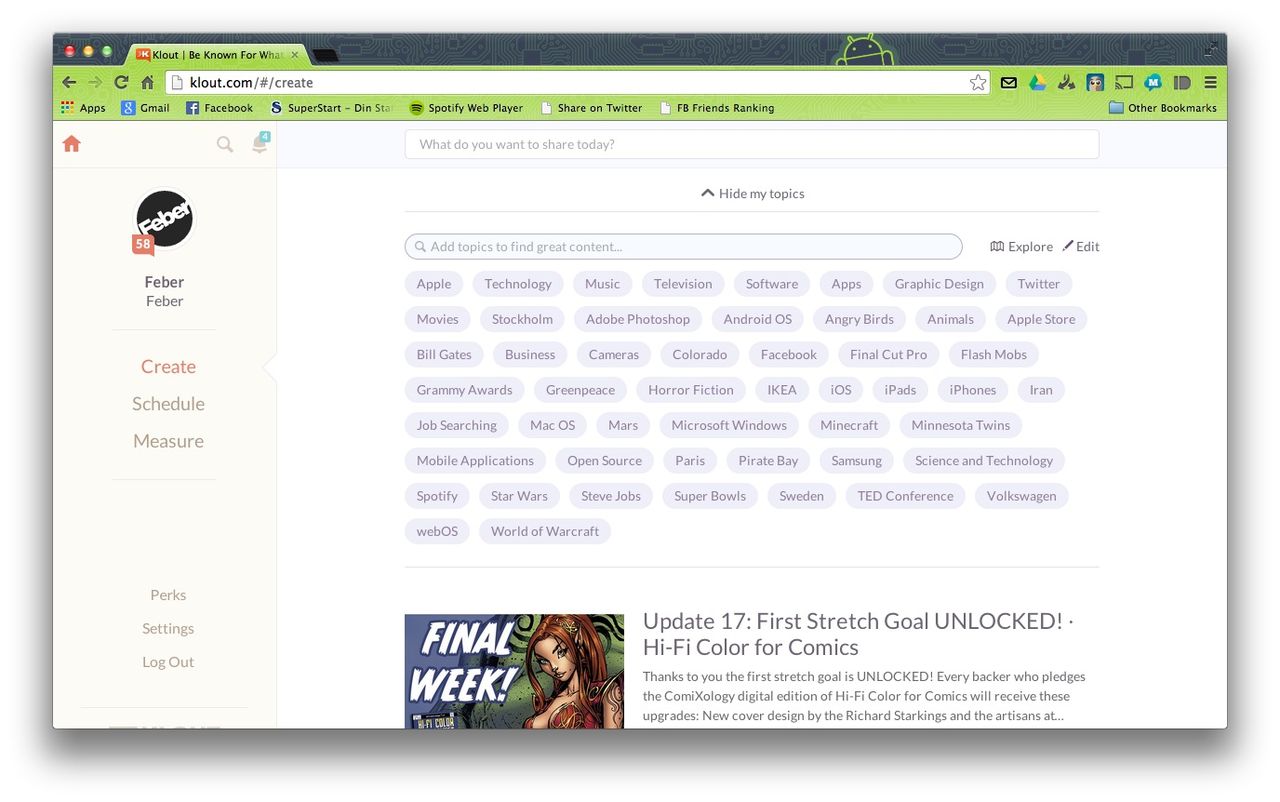
Task: Click the Google Cast extension icon
Action: click(1124, 83)
